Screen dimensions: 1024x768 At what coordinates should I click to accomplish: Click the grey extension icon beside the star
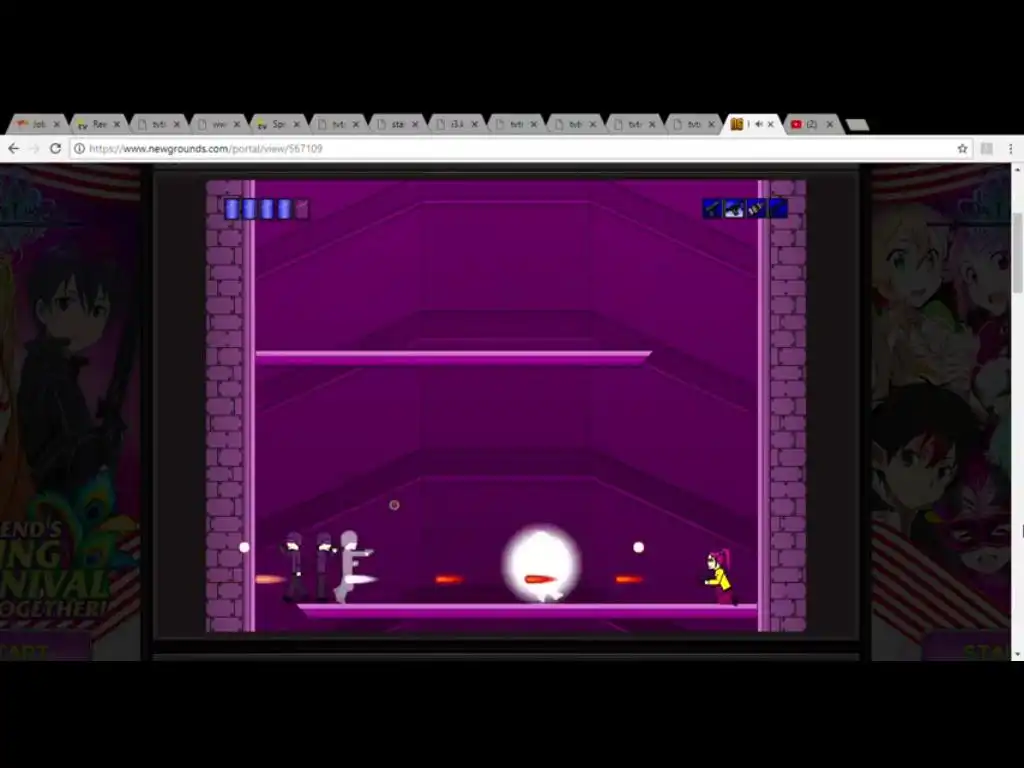[x=987, y=149]
